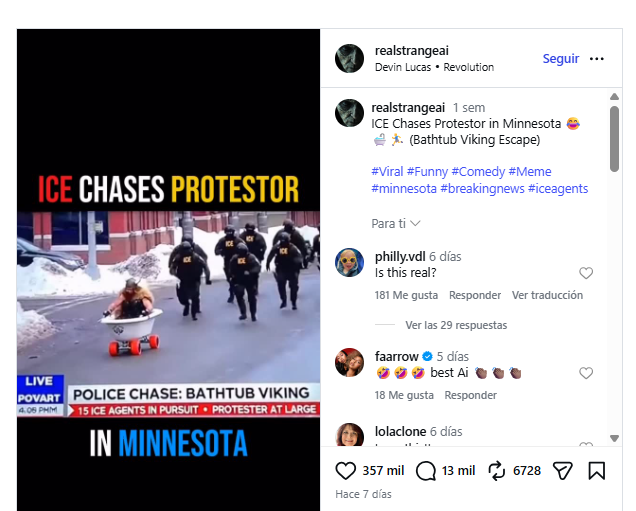The width and height of the screenshot is (636, 511).
Task: Click the comments scrollbar thumb
Action: [x=615, y=139]
